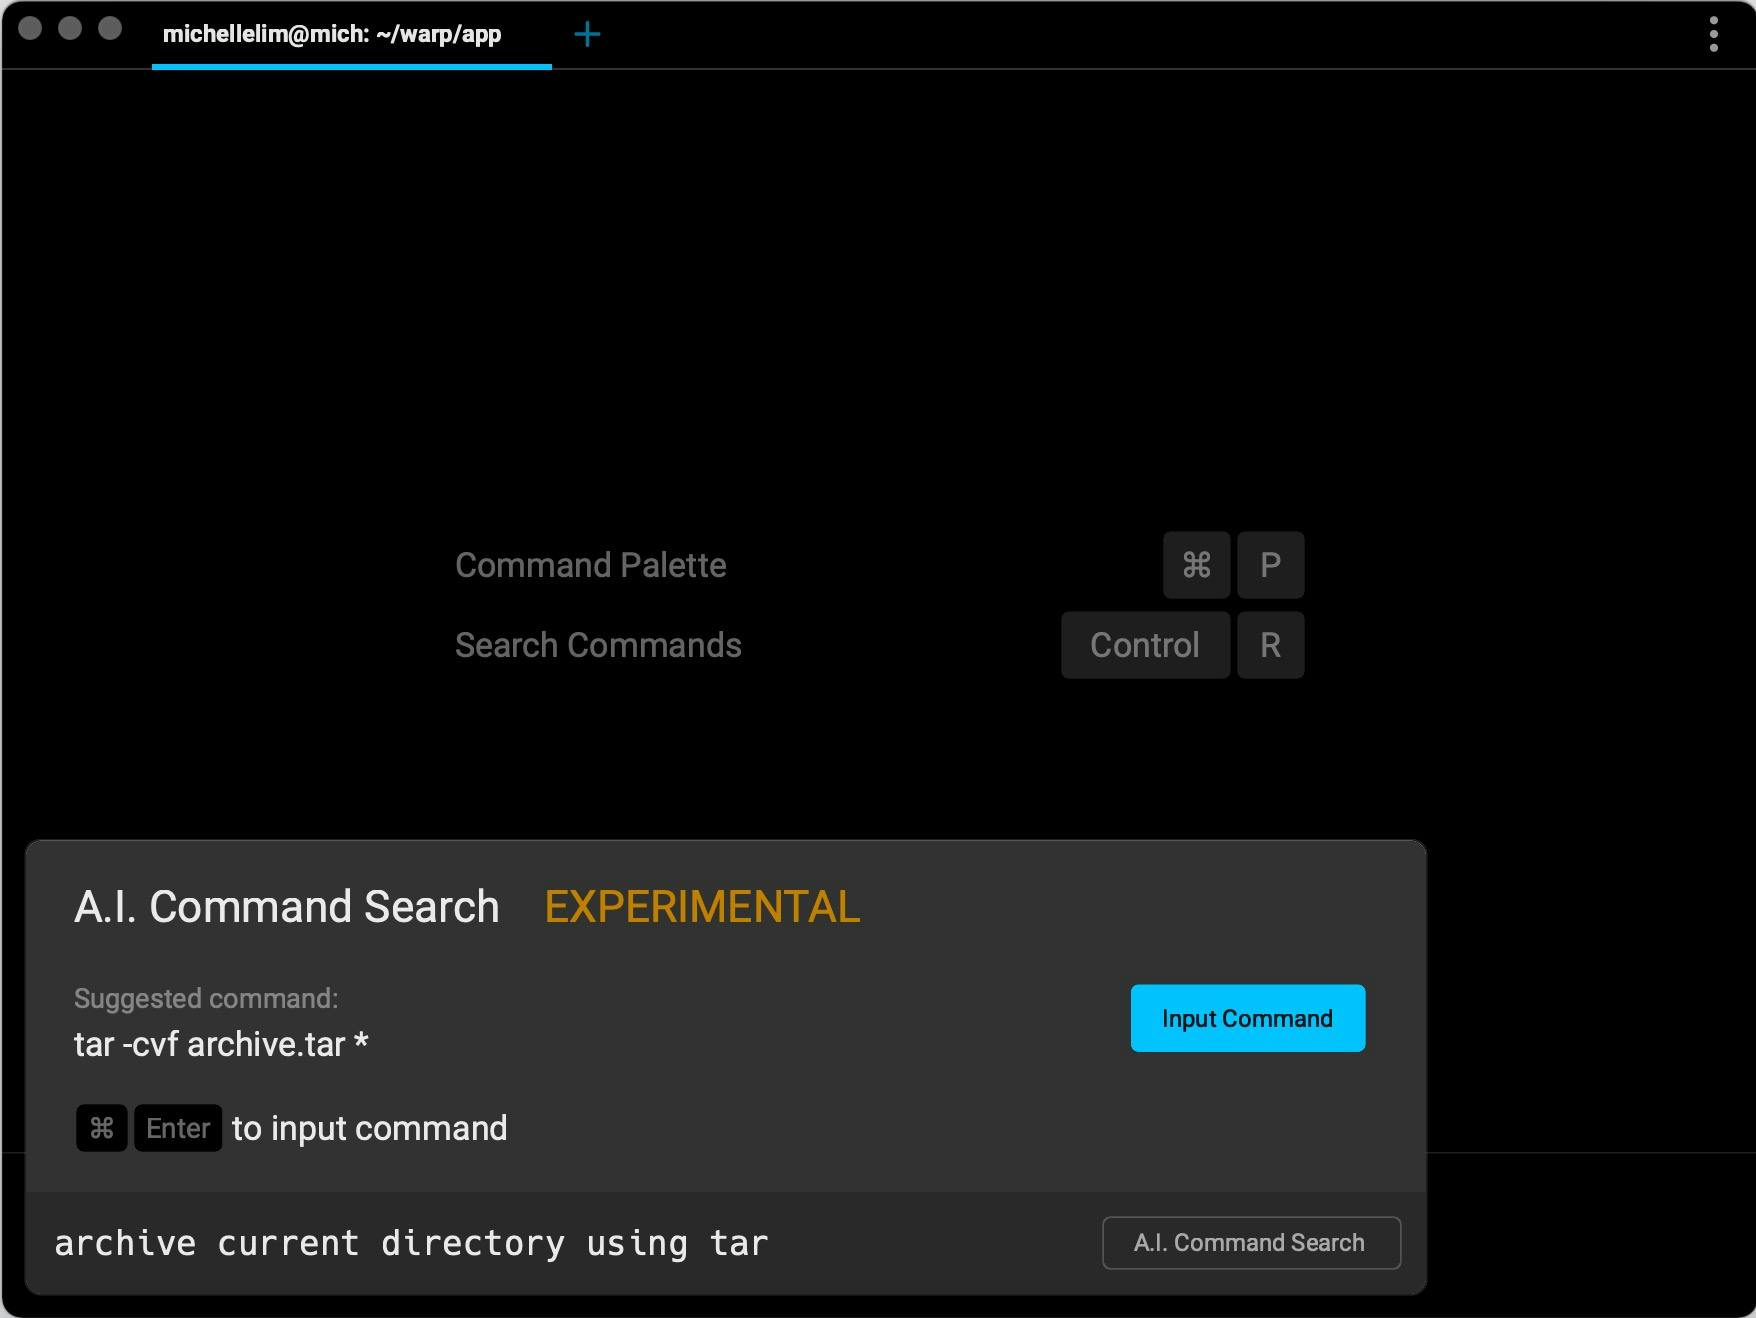Click the Search Commands shortcut label
The width and height of the screenshot is (1756, 1318).
598,645
